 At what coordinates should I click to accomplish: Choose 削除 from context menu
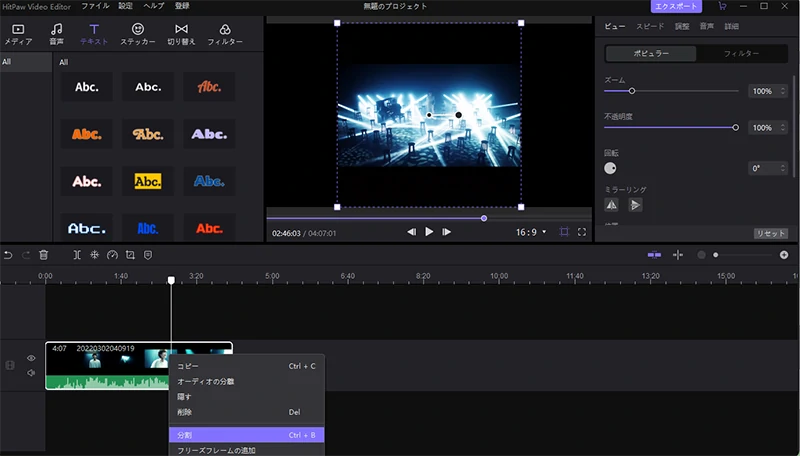246,412
